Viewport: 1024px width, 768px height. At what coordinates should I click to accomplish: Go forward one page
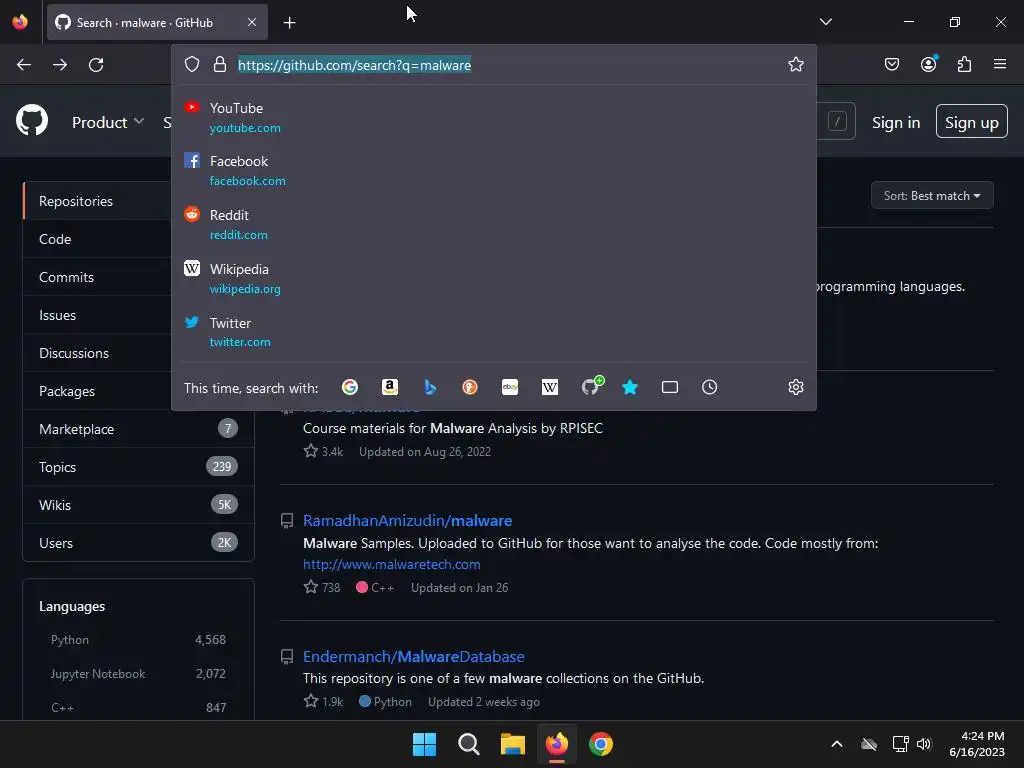pyautogui.click(x=60, y=65)
